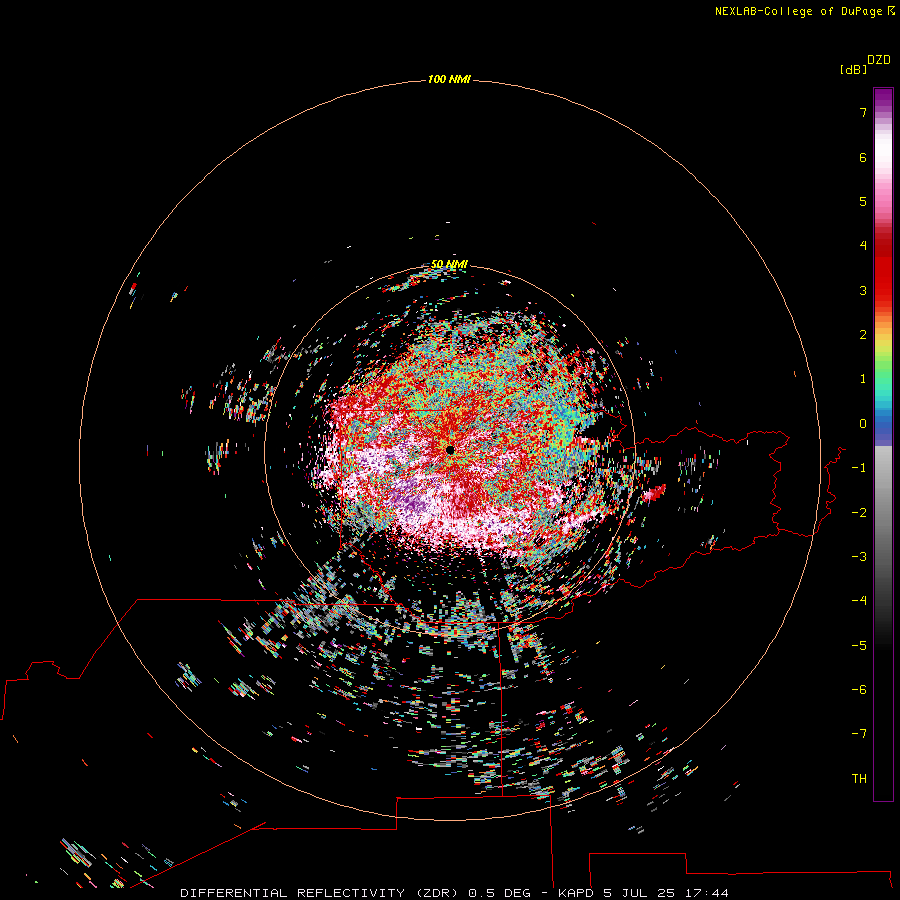Click the 17:44 timestamp
The image size is (900, 900).
[707, 893]
